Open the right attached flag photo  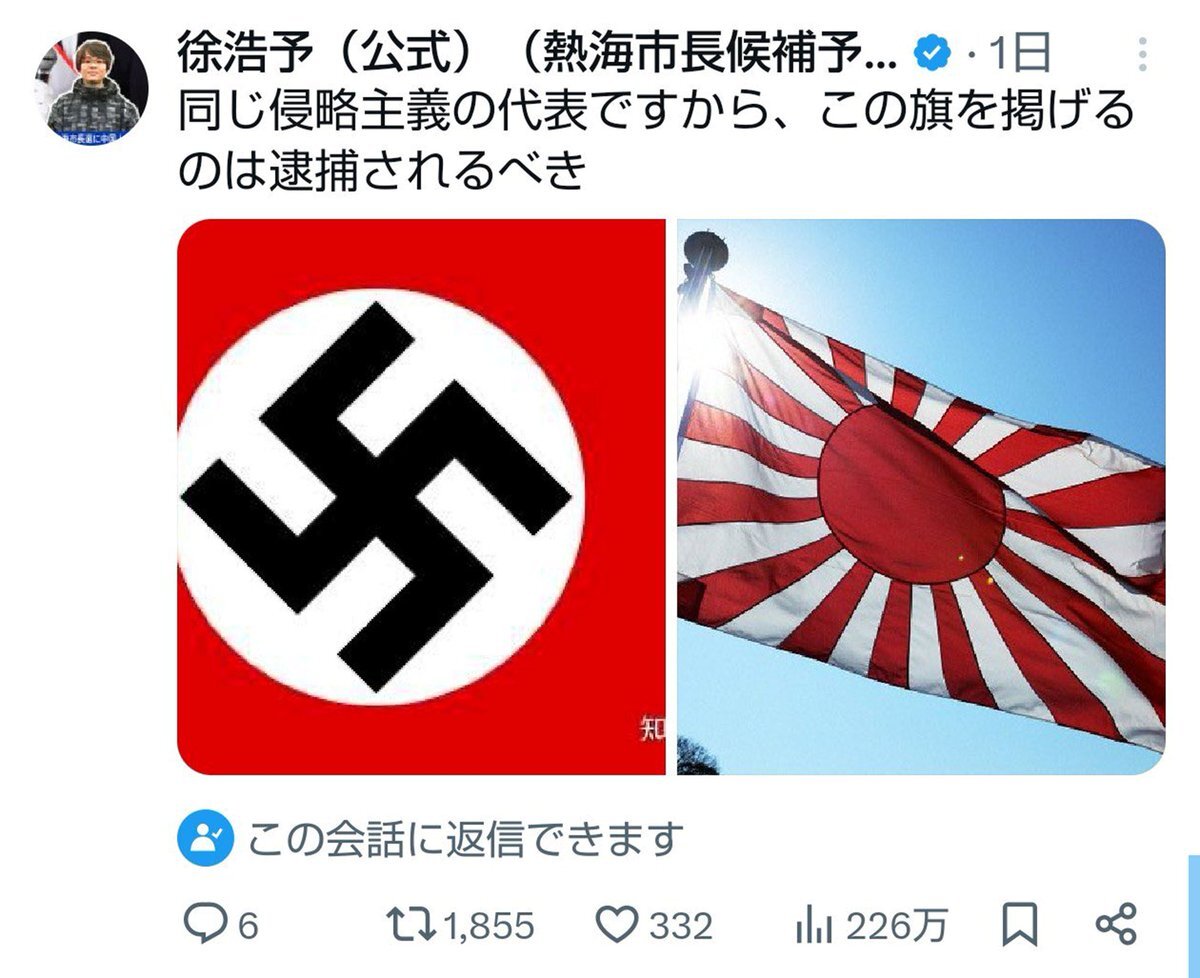pyautogui.click(x=921, y=497)
